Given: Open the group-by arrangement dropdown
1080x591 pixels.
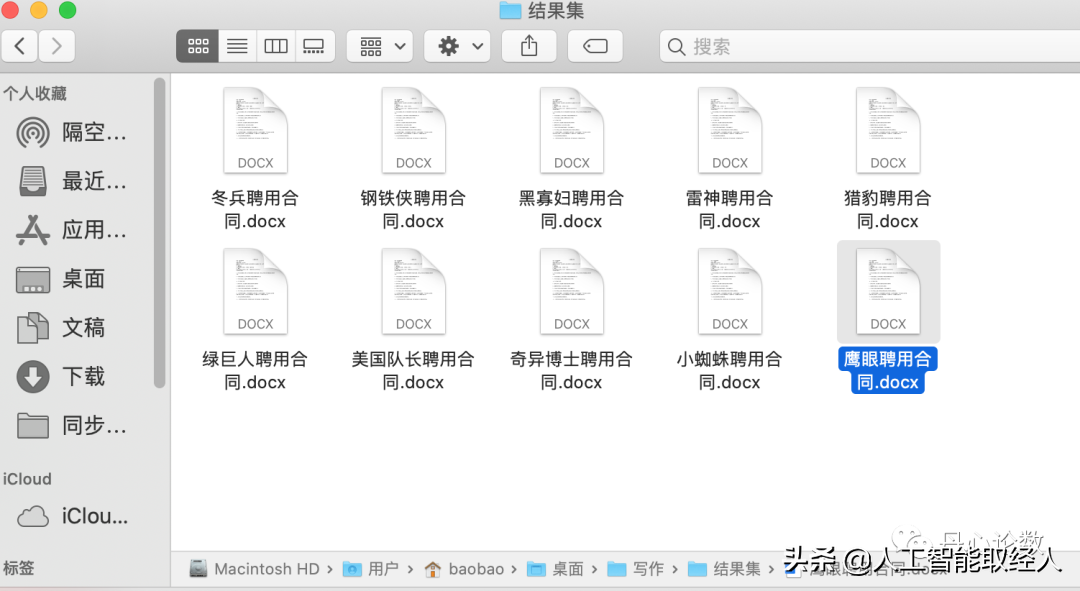Looking at the screenshot, I should [x=380, y=46].
